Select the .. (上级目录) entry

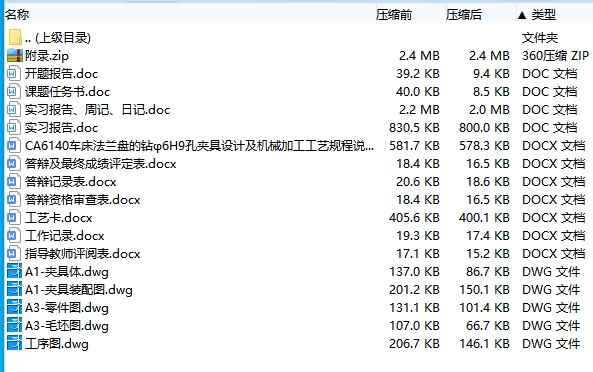pos(58,37)
